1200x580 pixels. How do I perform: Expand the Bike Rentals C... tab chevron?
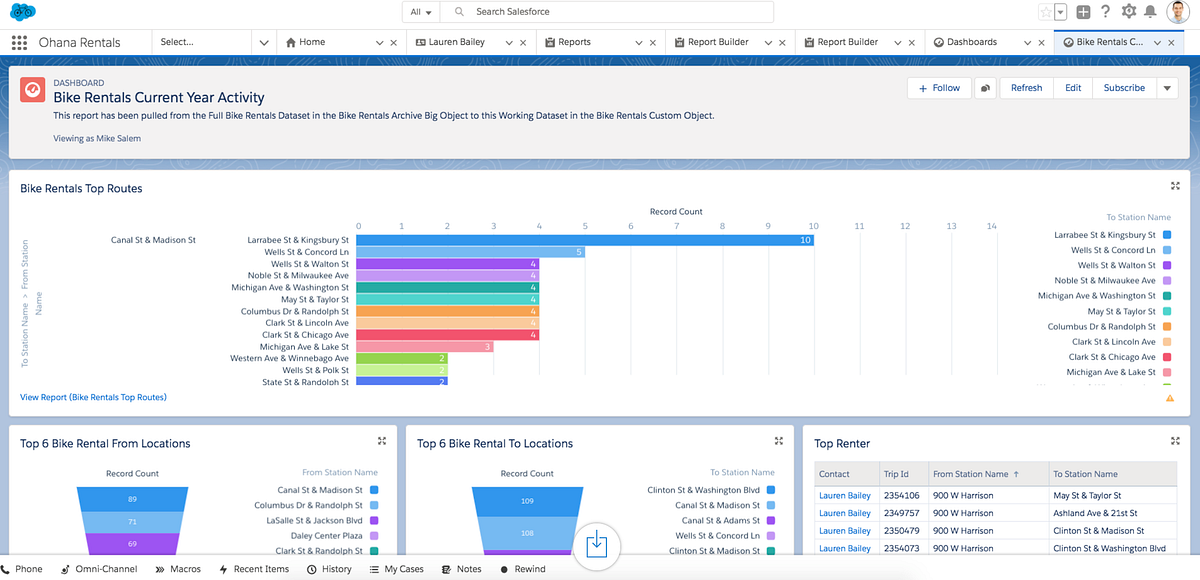point(1158,43)
